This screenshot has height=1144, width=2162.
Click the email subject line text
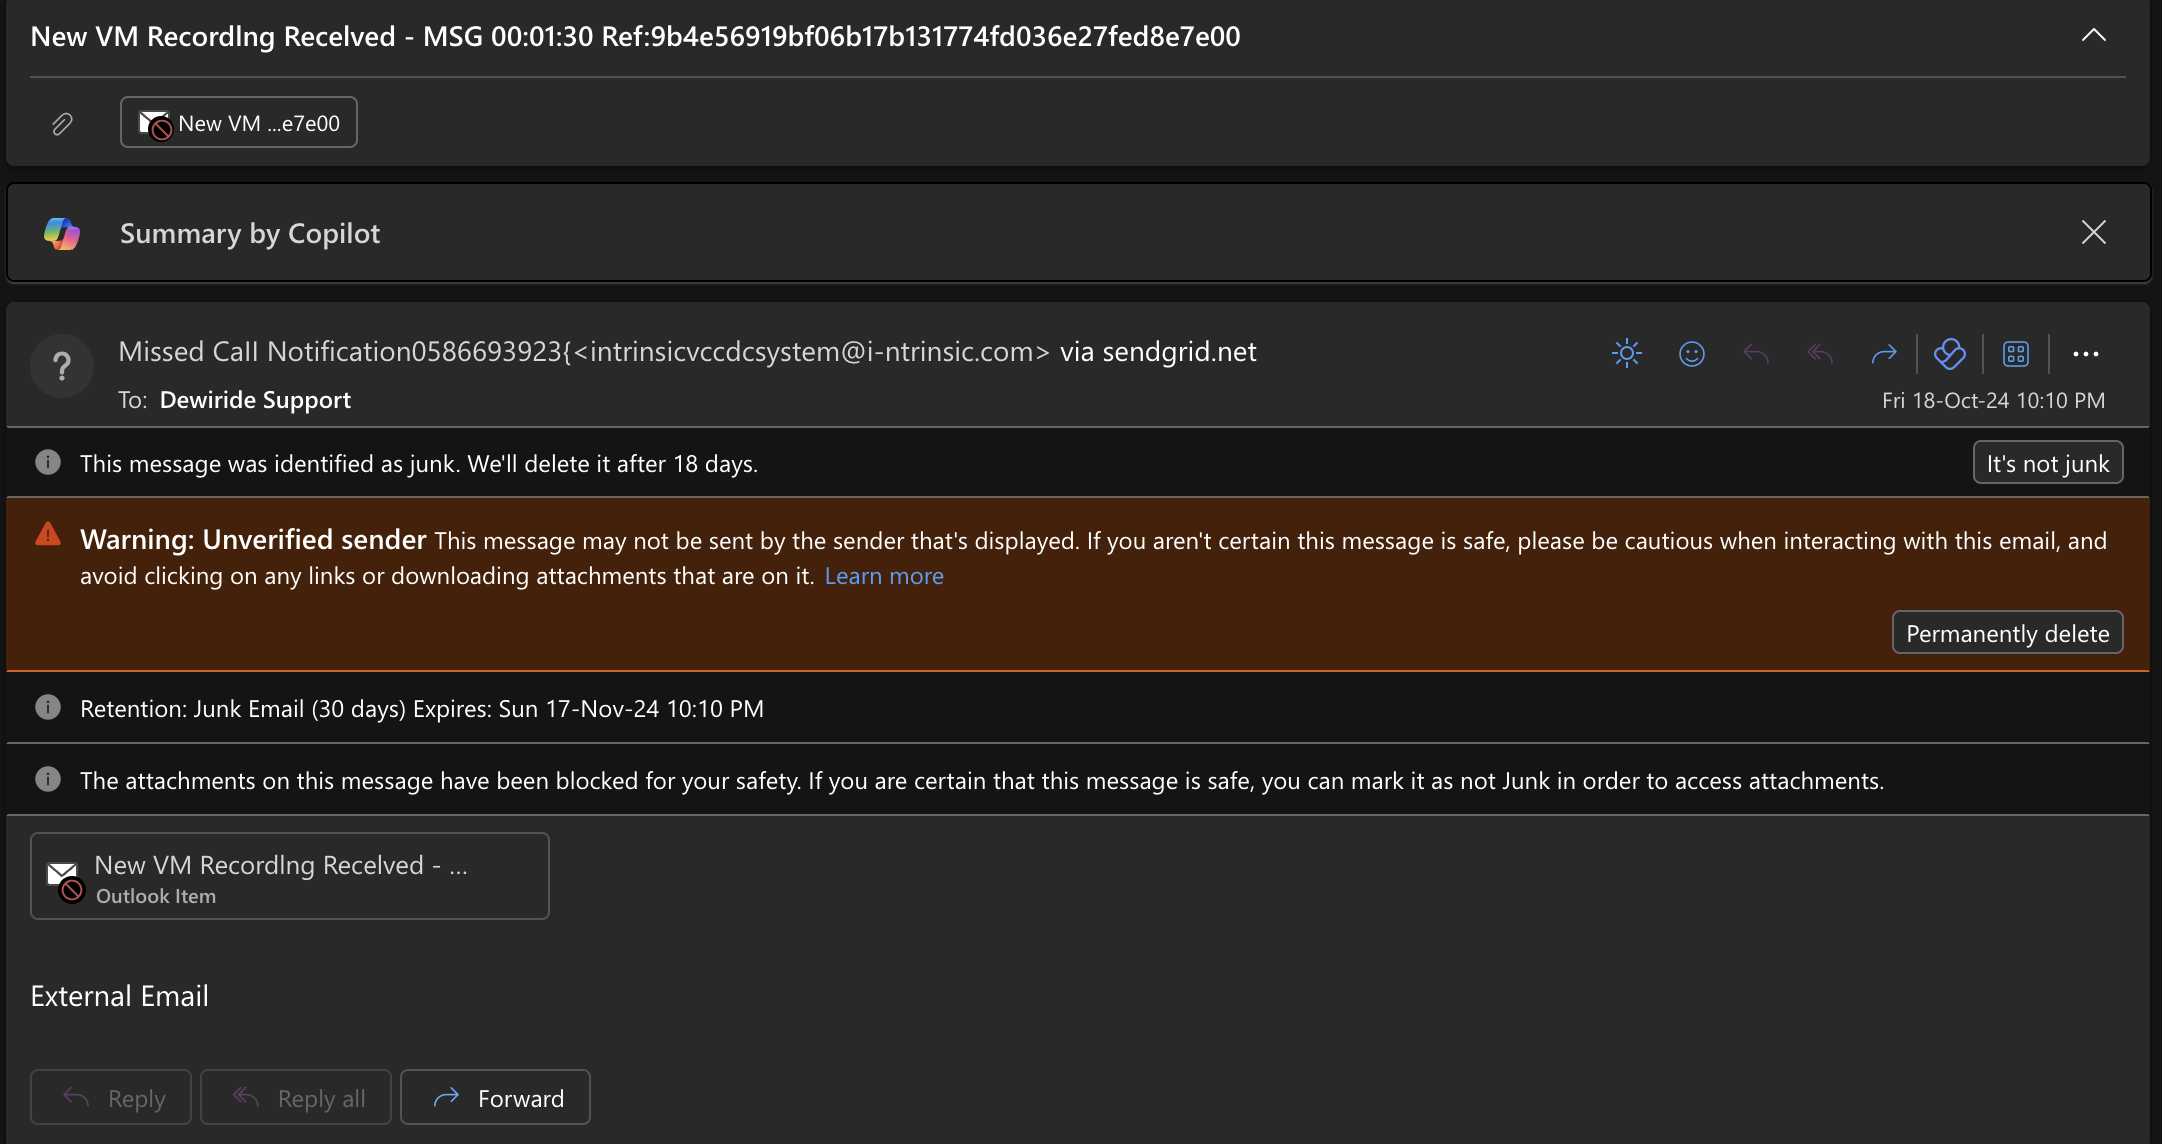click(x=635, y=37)
